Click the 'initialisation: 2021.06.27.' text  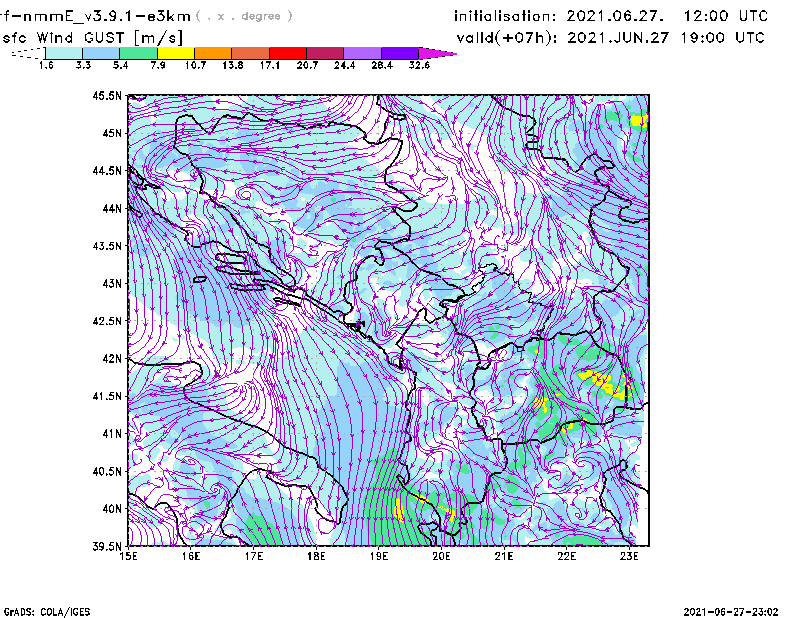(x=559, y=16)
